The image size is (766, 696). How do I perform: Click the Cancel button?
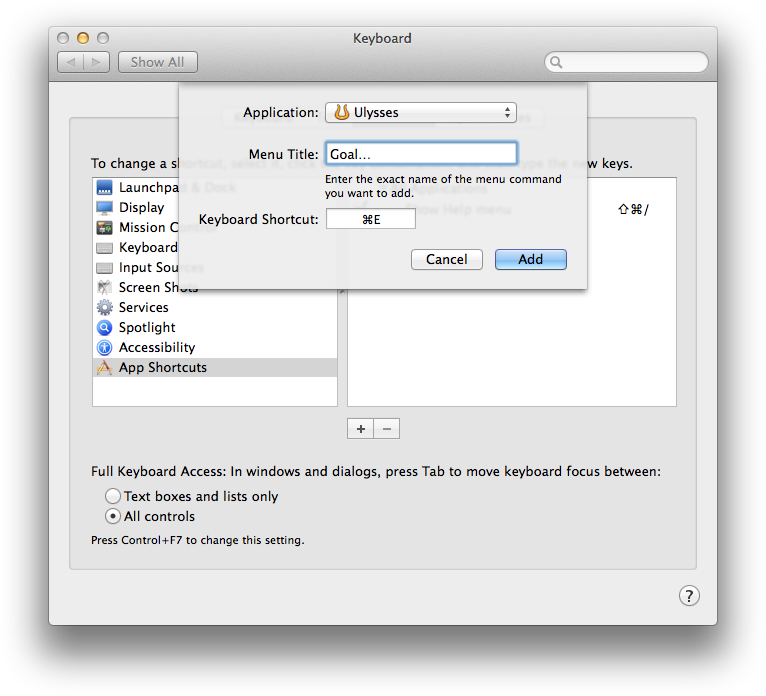tap(447, 259)
